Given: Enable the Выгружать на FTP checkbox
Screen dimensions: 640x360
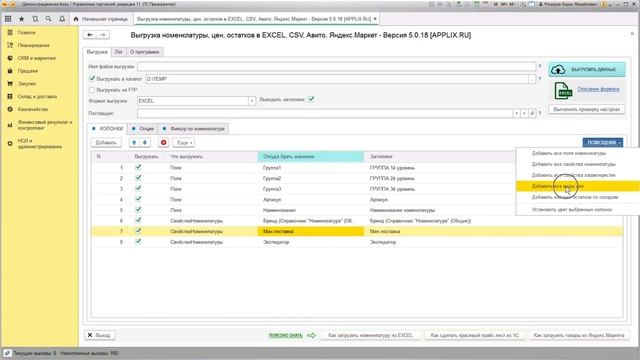Looking at the screenshot, I should click(x=92, y=89).
